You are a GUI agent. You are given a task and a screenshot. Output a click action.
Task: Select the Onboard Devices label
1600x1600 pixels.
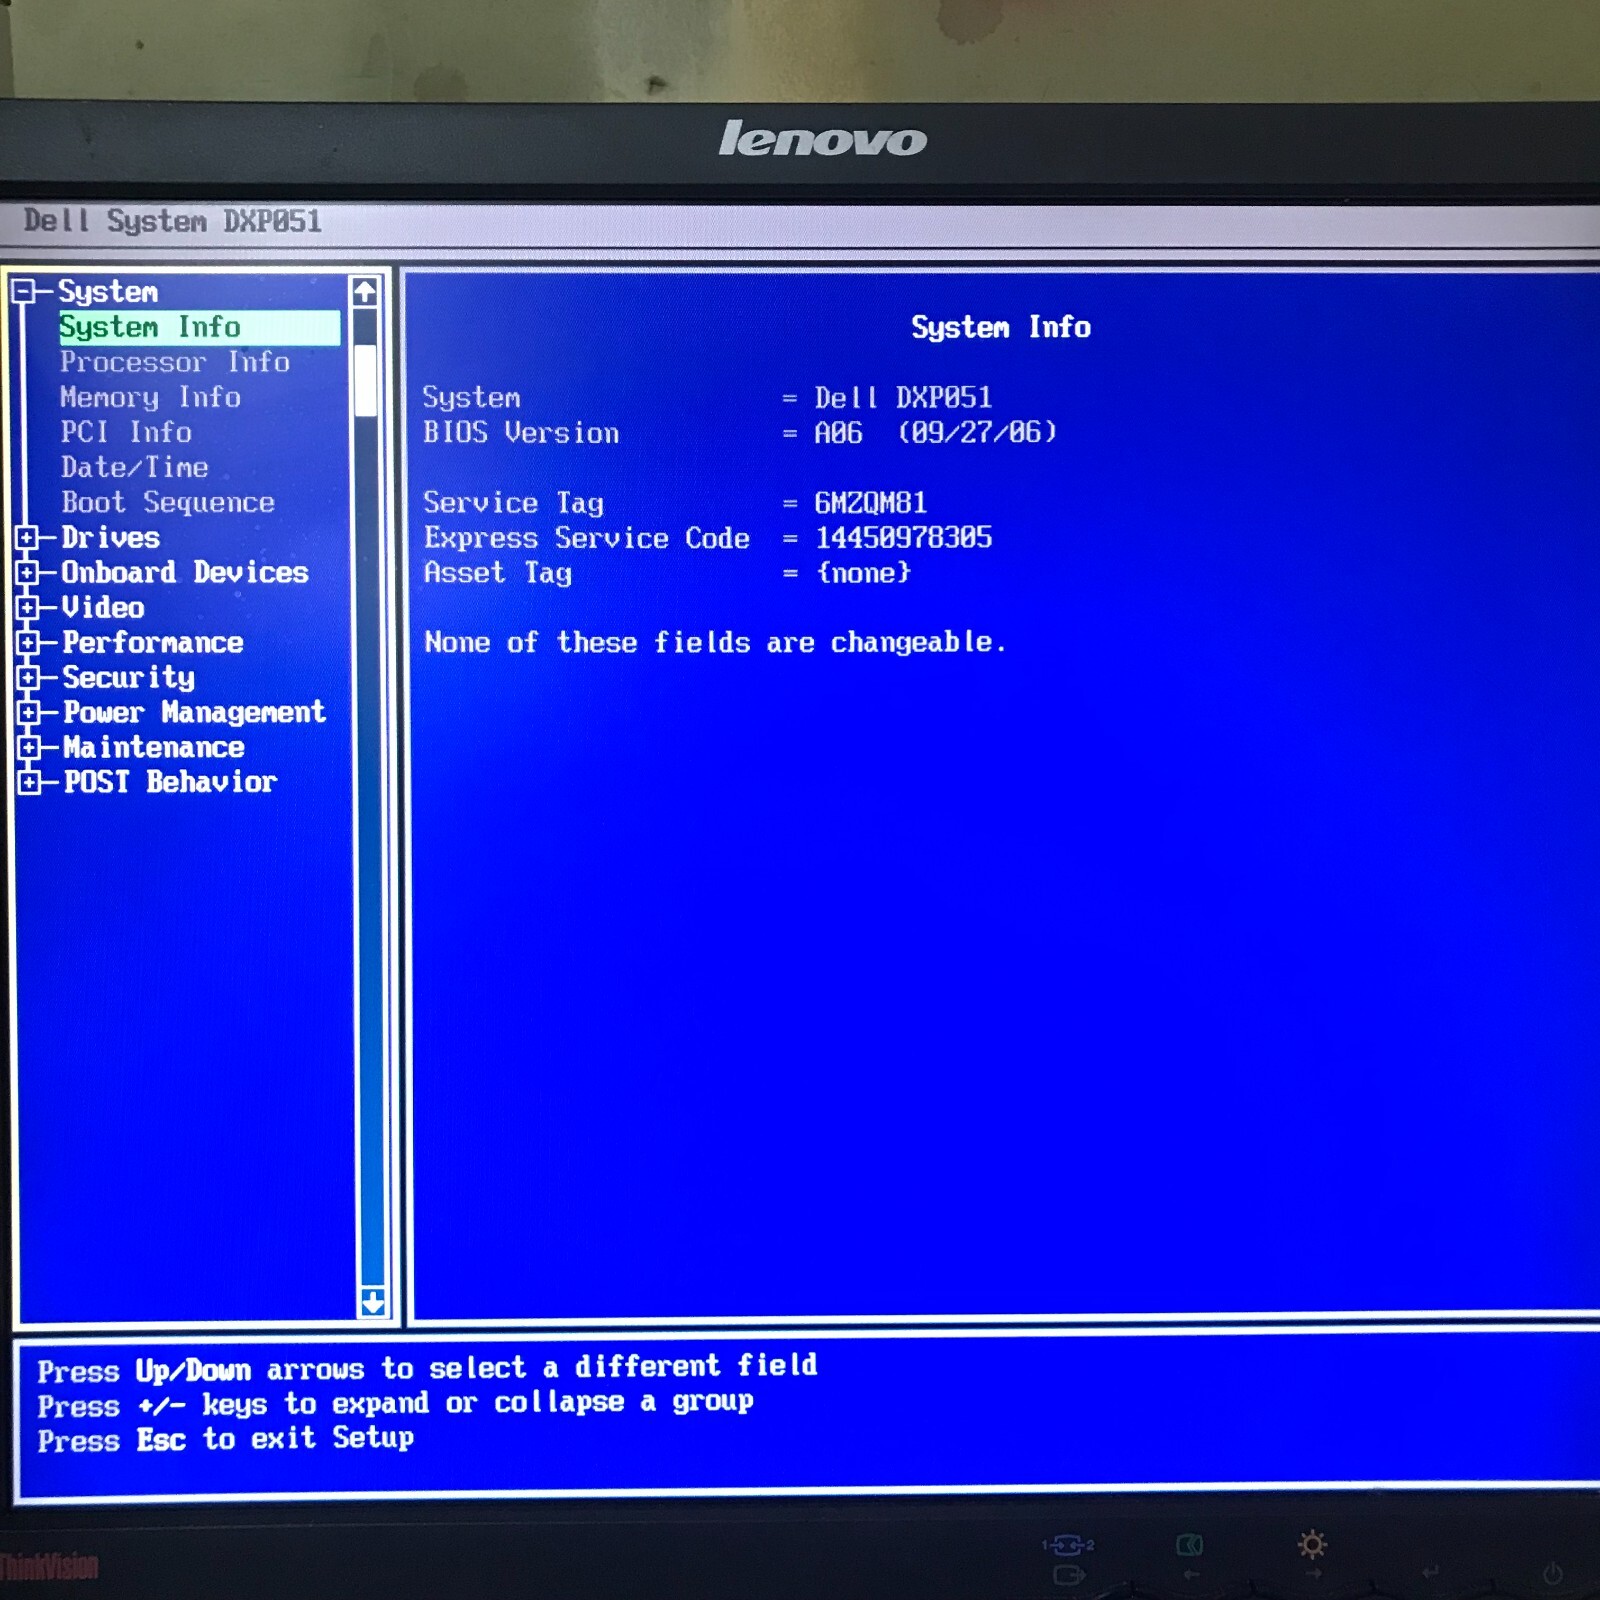coord(185,573)
